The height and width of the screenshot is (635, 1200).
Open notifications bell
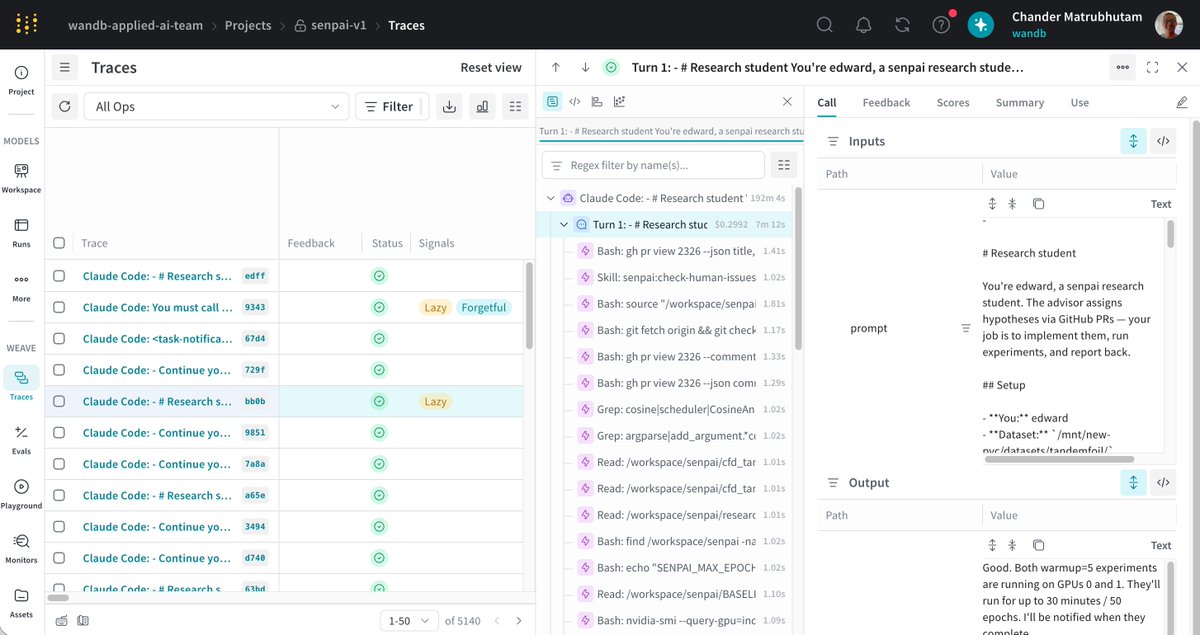click(x=864, y=25)
